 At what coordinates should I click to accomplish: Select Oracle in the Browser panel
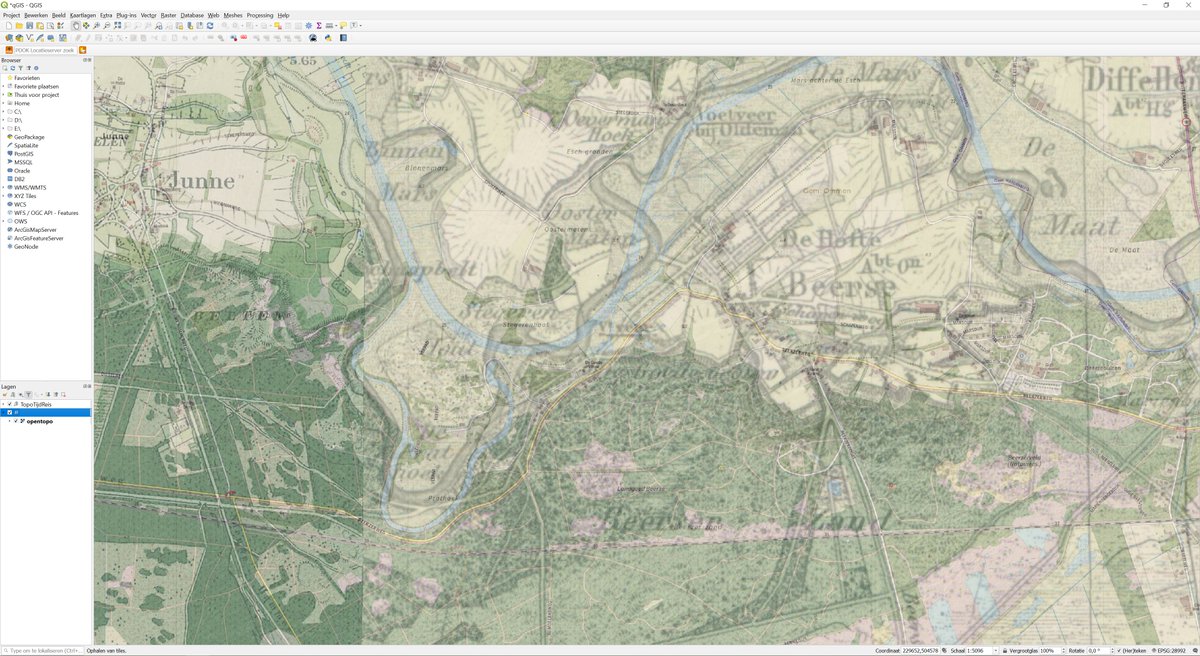coord(20,170)
